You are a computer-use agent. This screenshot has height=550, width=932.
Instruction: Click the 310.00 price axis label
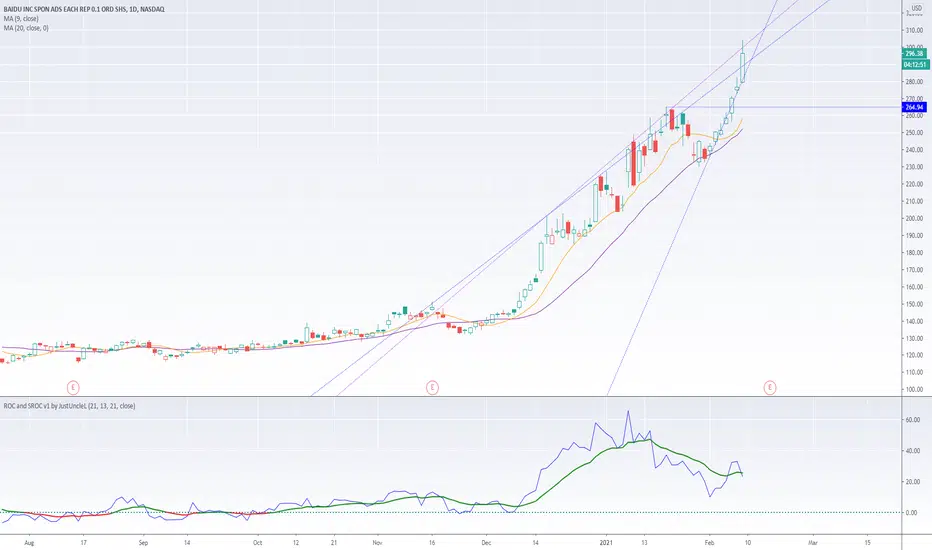[914, 30]
